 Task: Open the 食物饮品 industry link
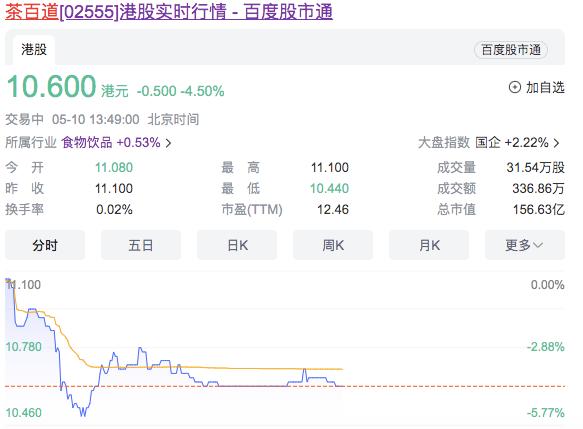click(x=87, y=142)
